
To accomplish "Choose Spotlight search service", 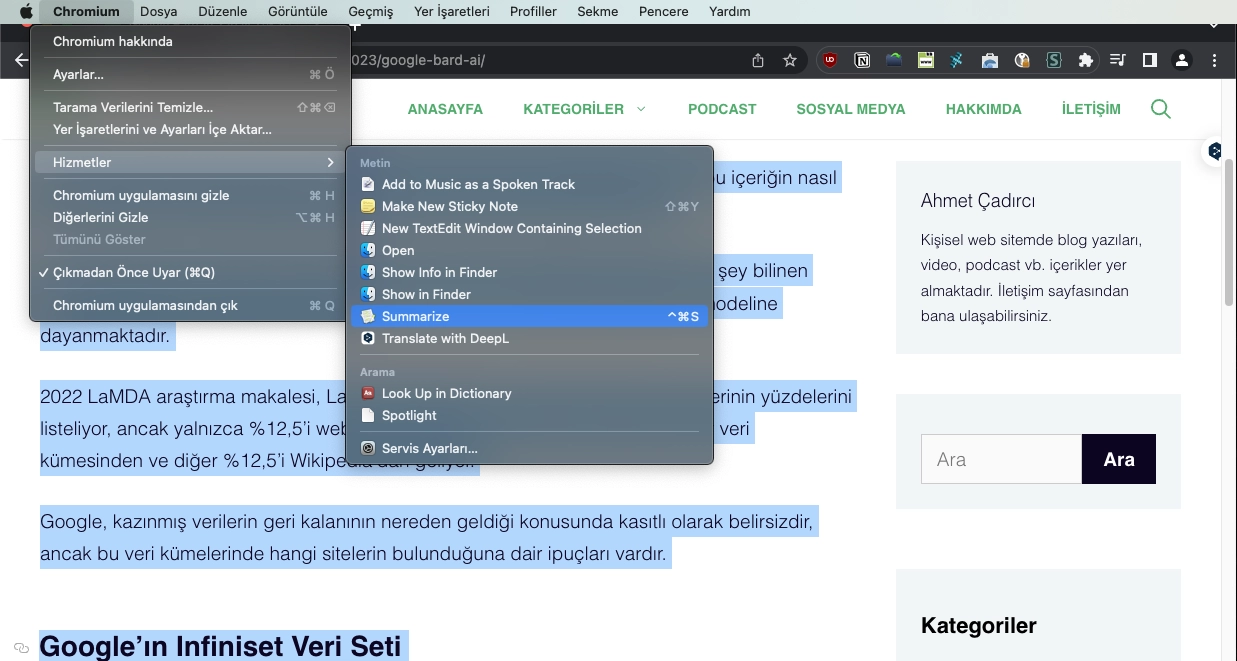I will click(x=531, y=415).
